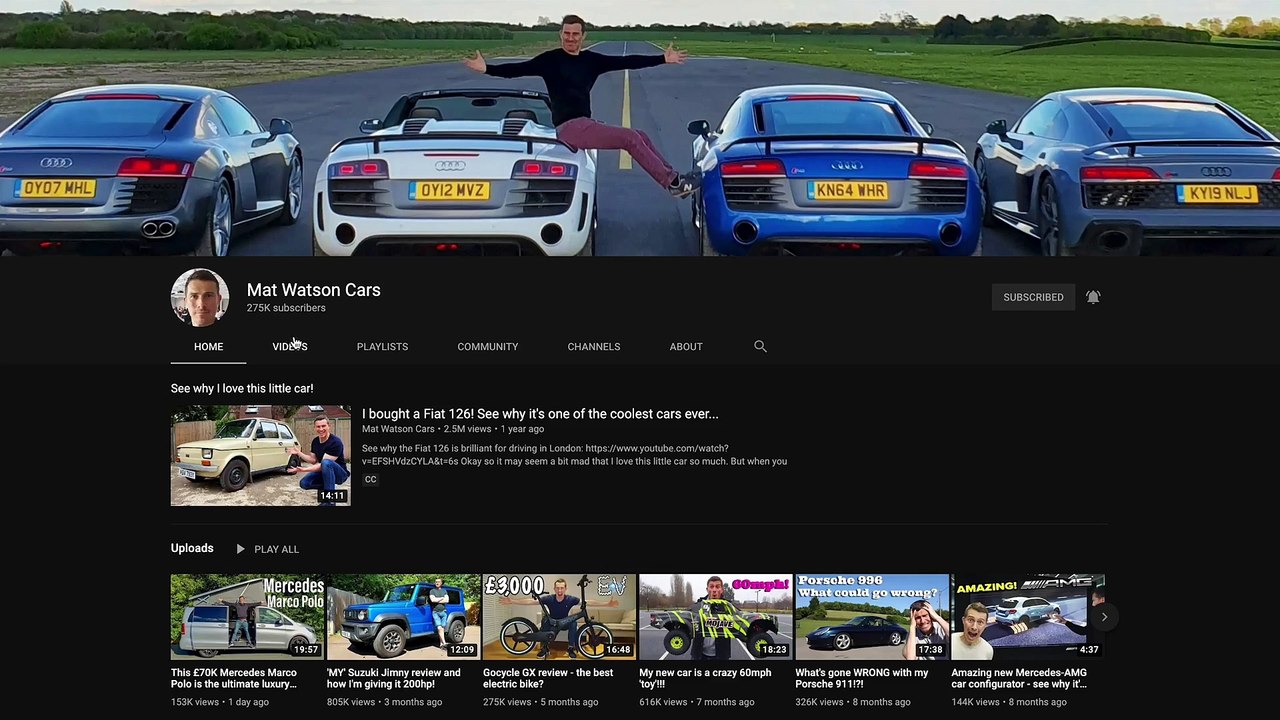Click title 'Amazing new Mercedes-AMG car configurator'

(1019, 678)
